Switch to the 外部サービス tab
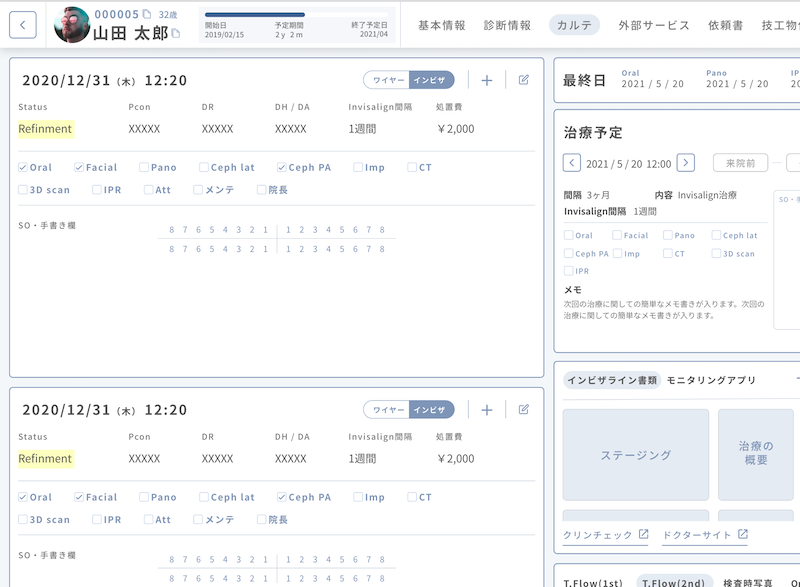The image size is (800, 587). [x=654, y=25]
